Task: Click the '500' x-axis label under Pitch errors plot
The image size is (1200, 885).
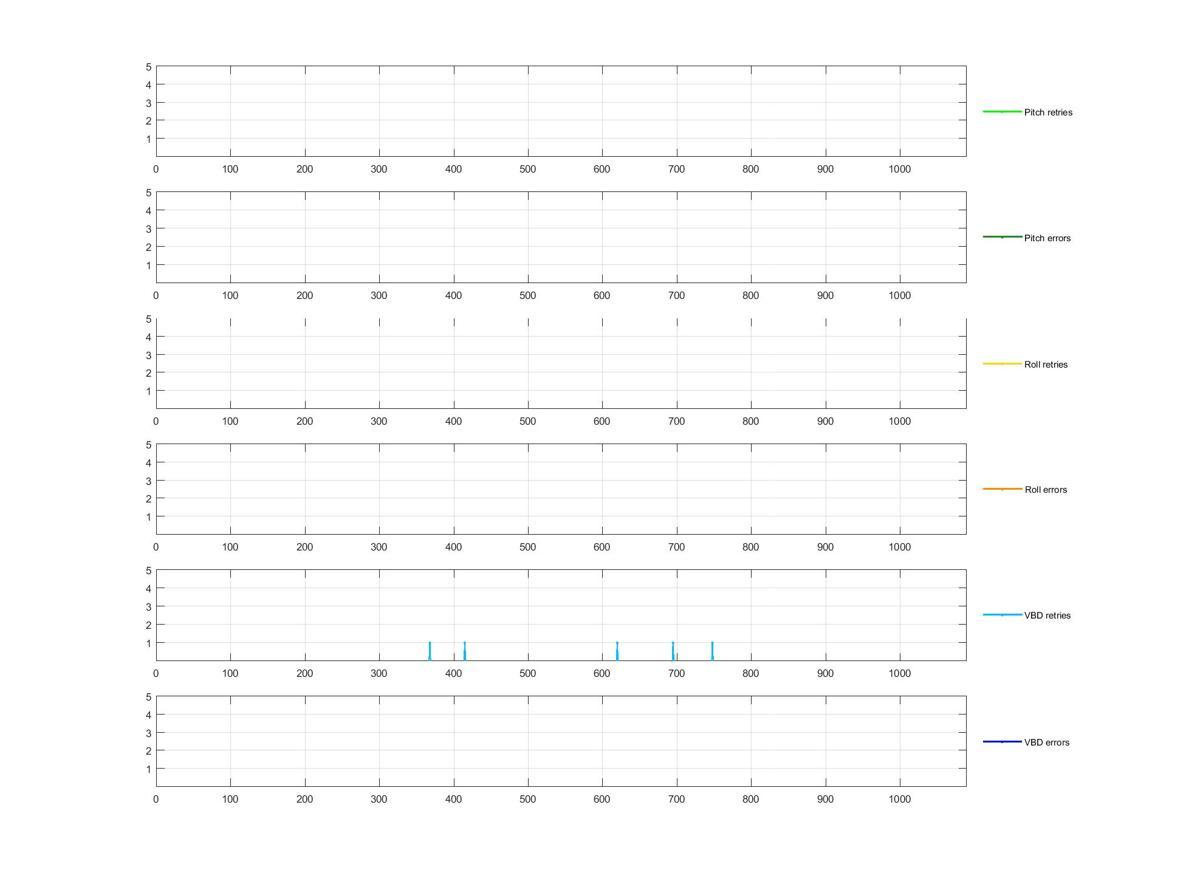Action: pyautogui.click(x=528, y=296)
